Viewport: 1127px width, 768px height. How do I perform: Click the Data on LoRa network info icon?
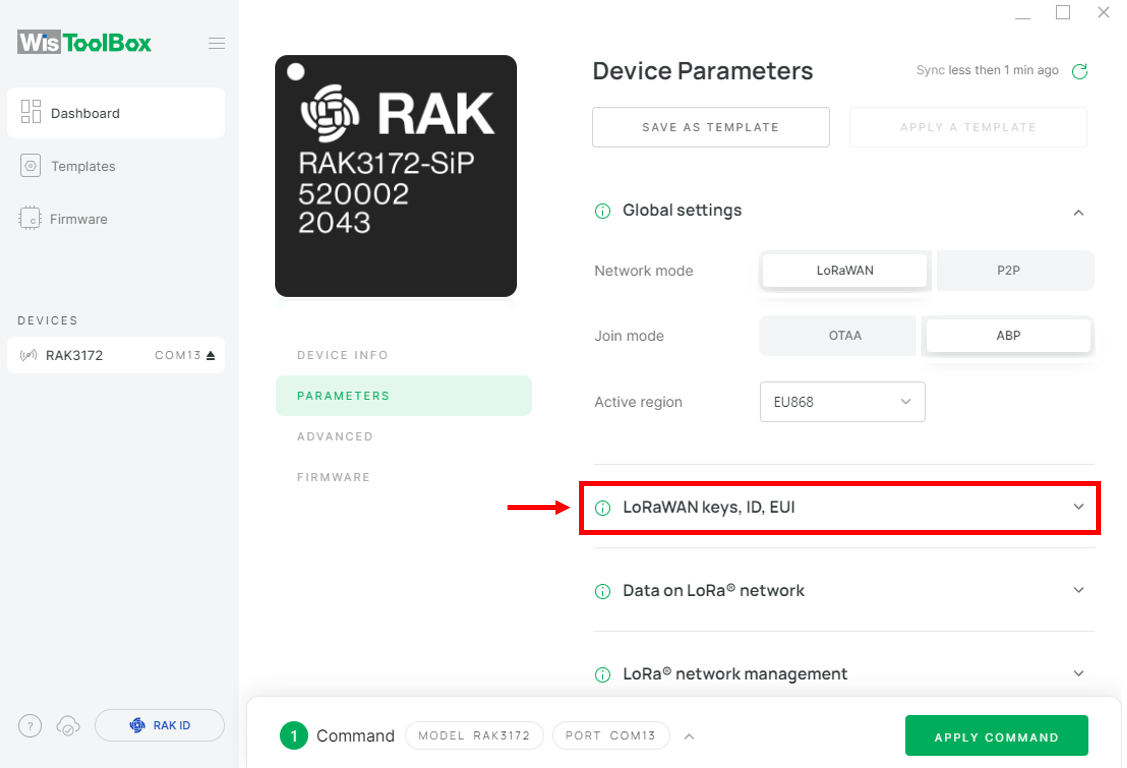click(x=602, y=591)
